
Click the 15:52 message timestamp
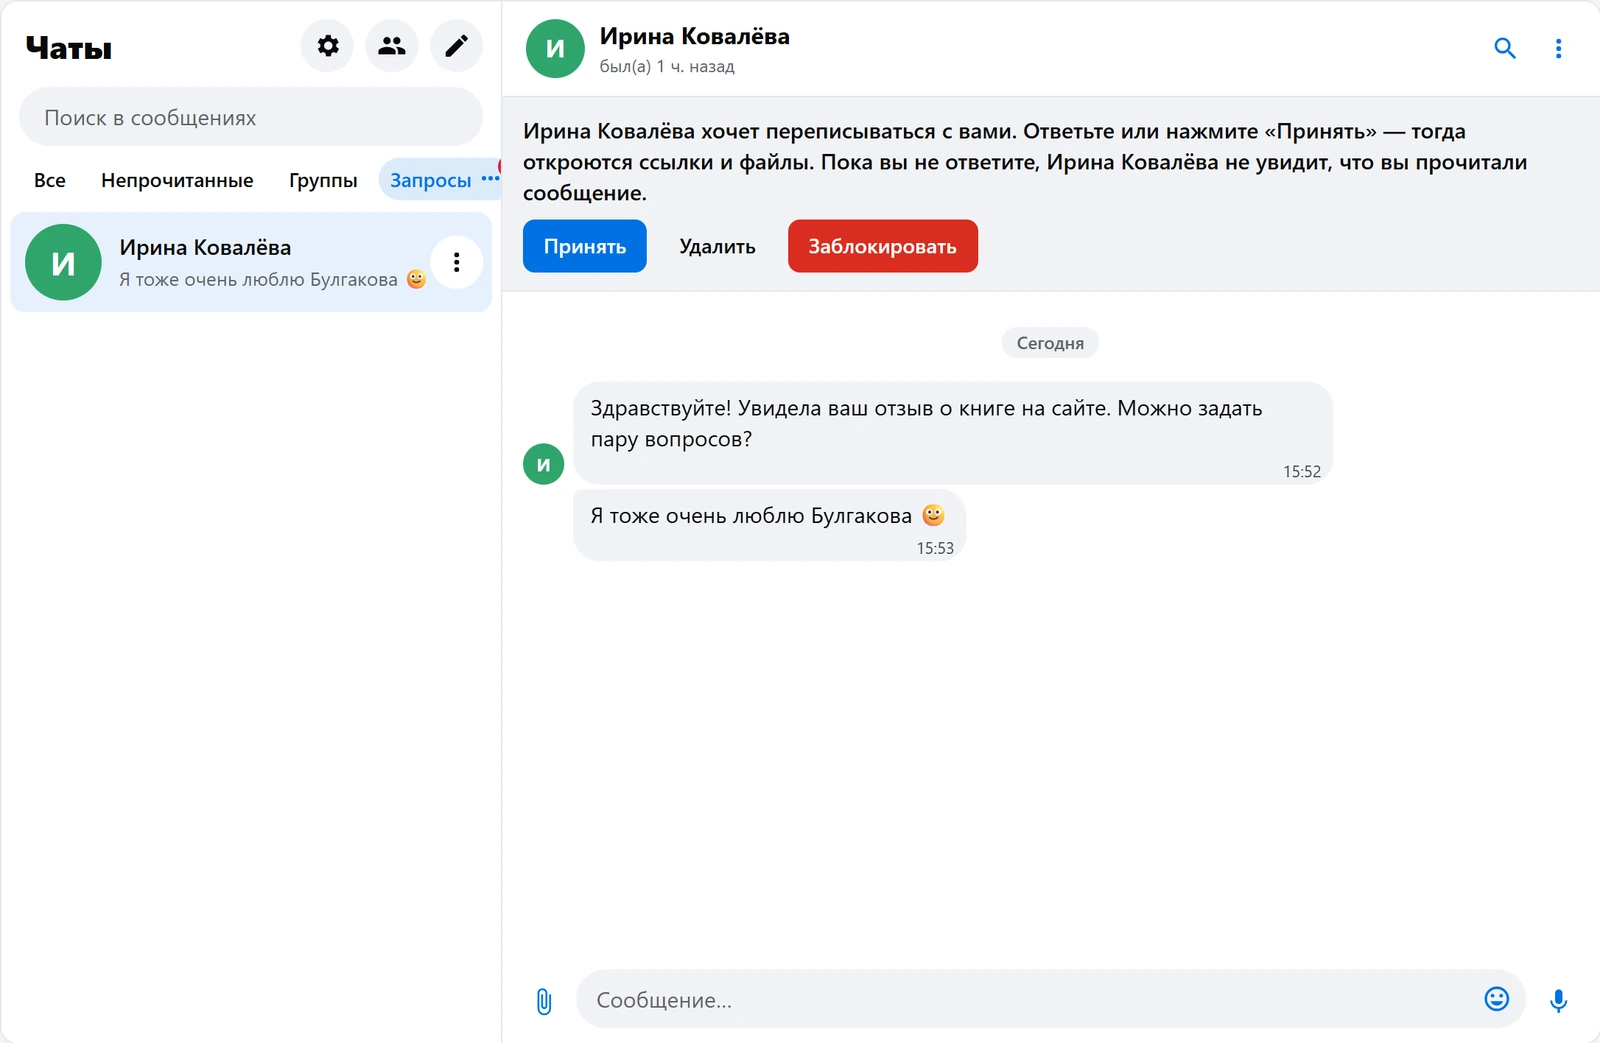[x=1302, y=472]
